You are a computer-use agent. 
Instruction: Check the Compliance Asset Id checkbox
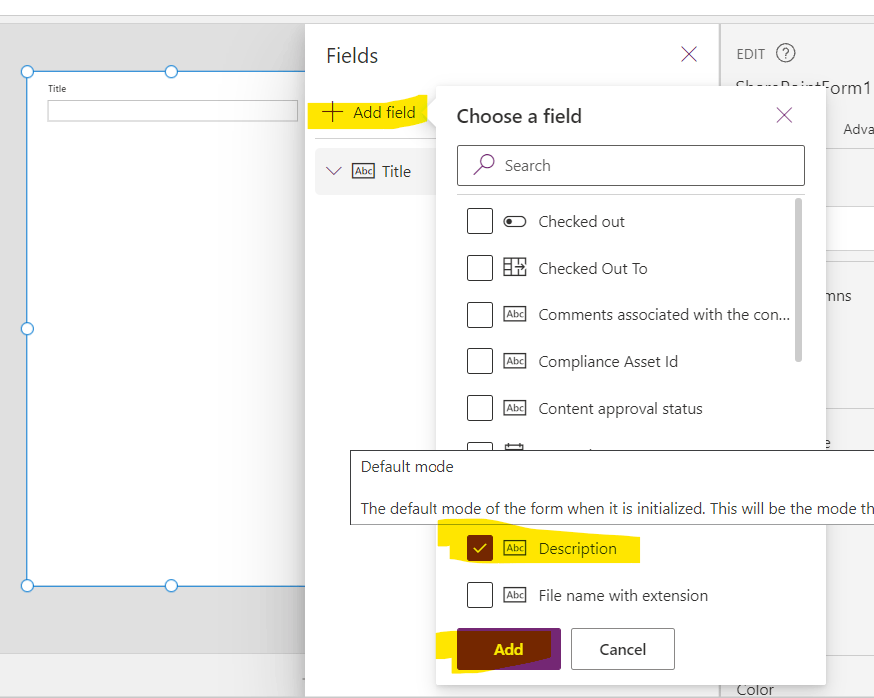[479, 361]
